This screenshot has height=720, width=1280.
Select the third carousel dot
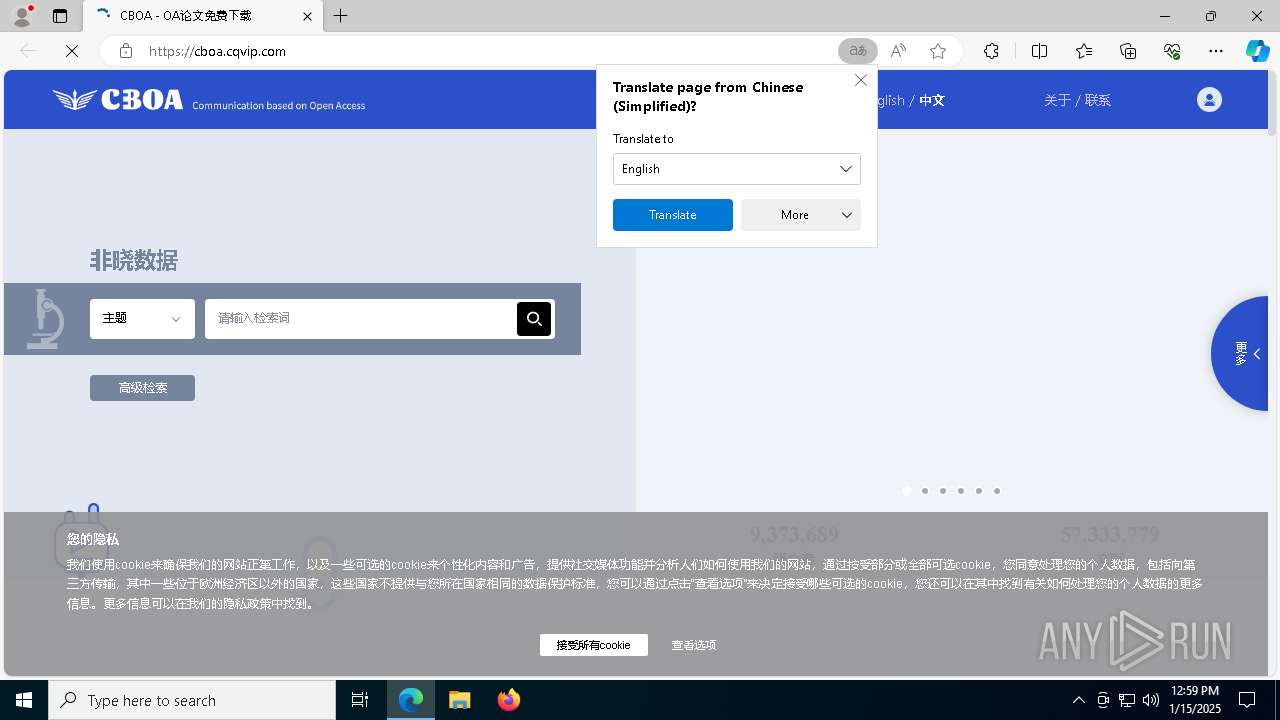[x=943, y=491]
